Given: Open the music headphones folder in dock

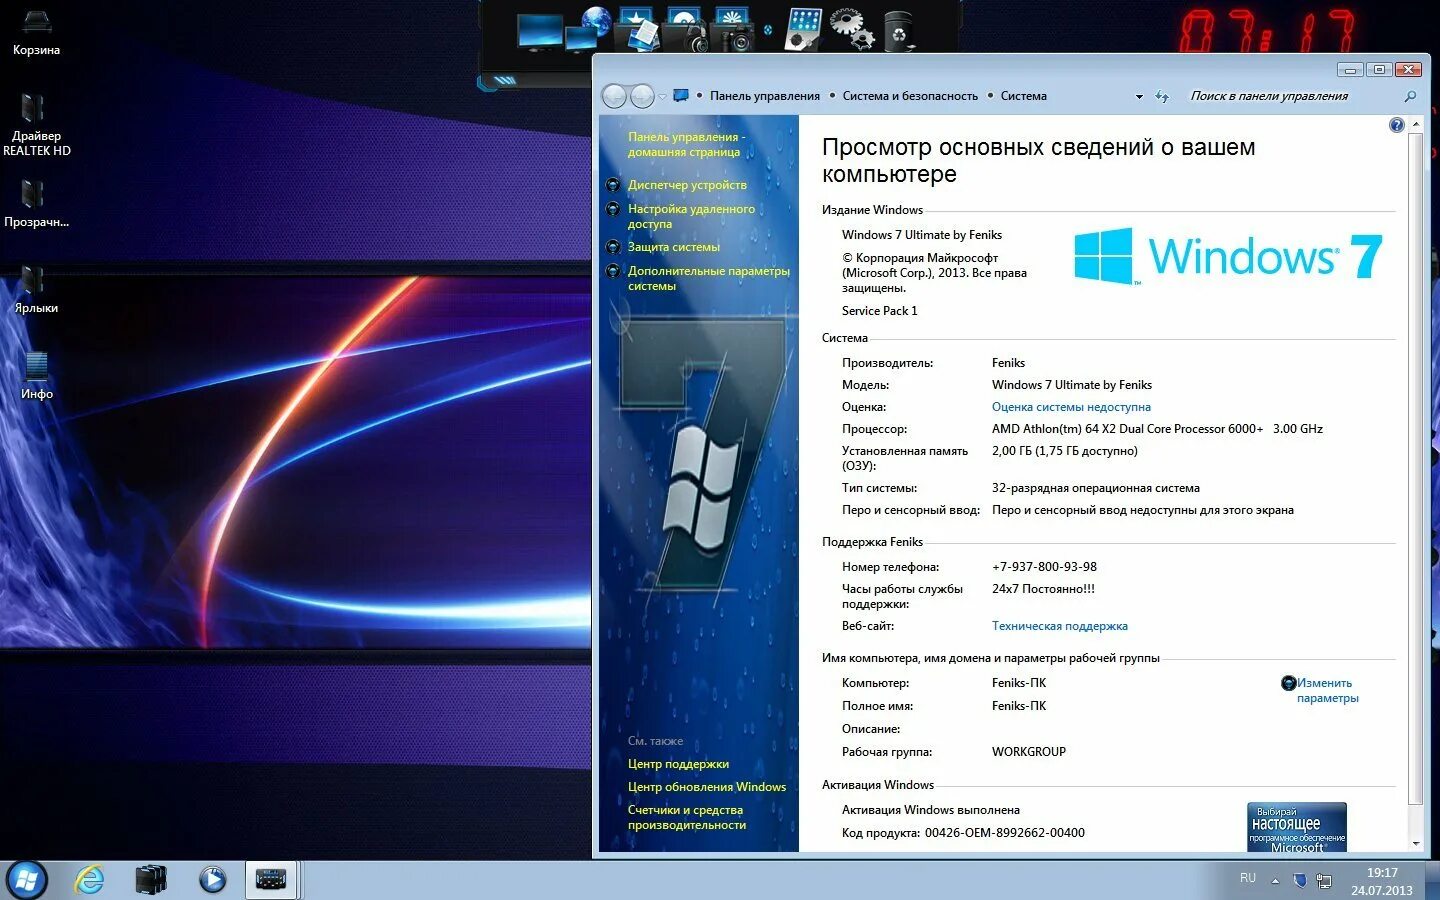Looking at the screenshot, I should point(686,28).
